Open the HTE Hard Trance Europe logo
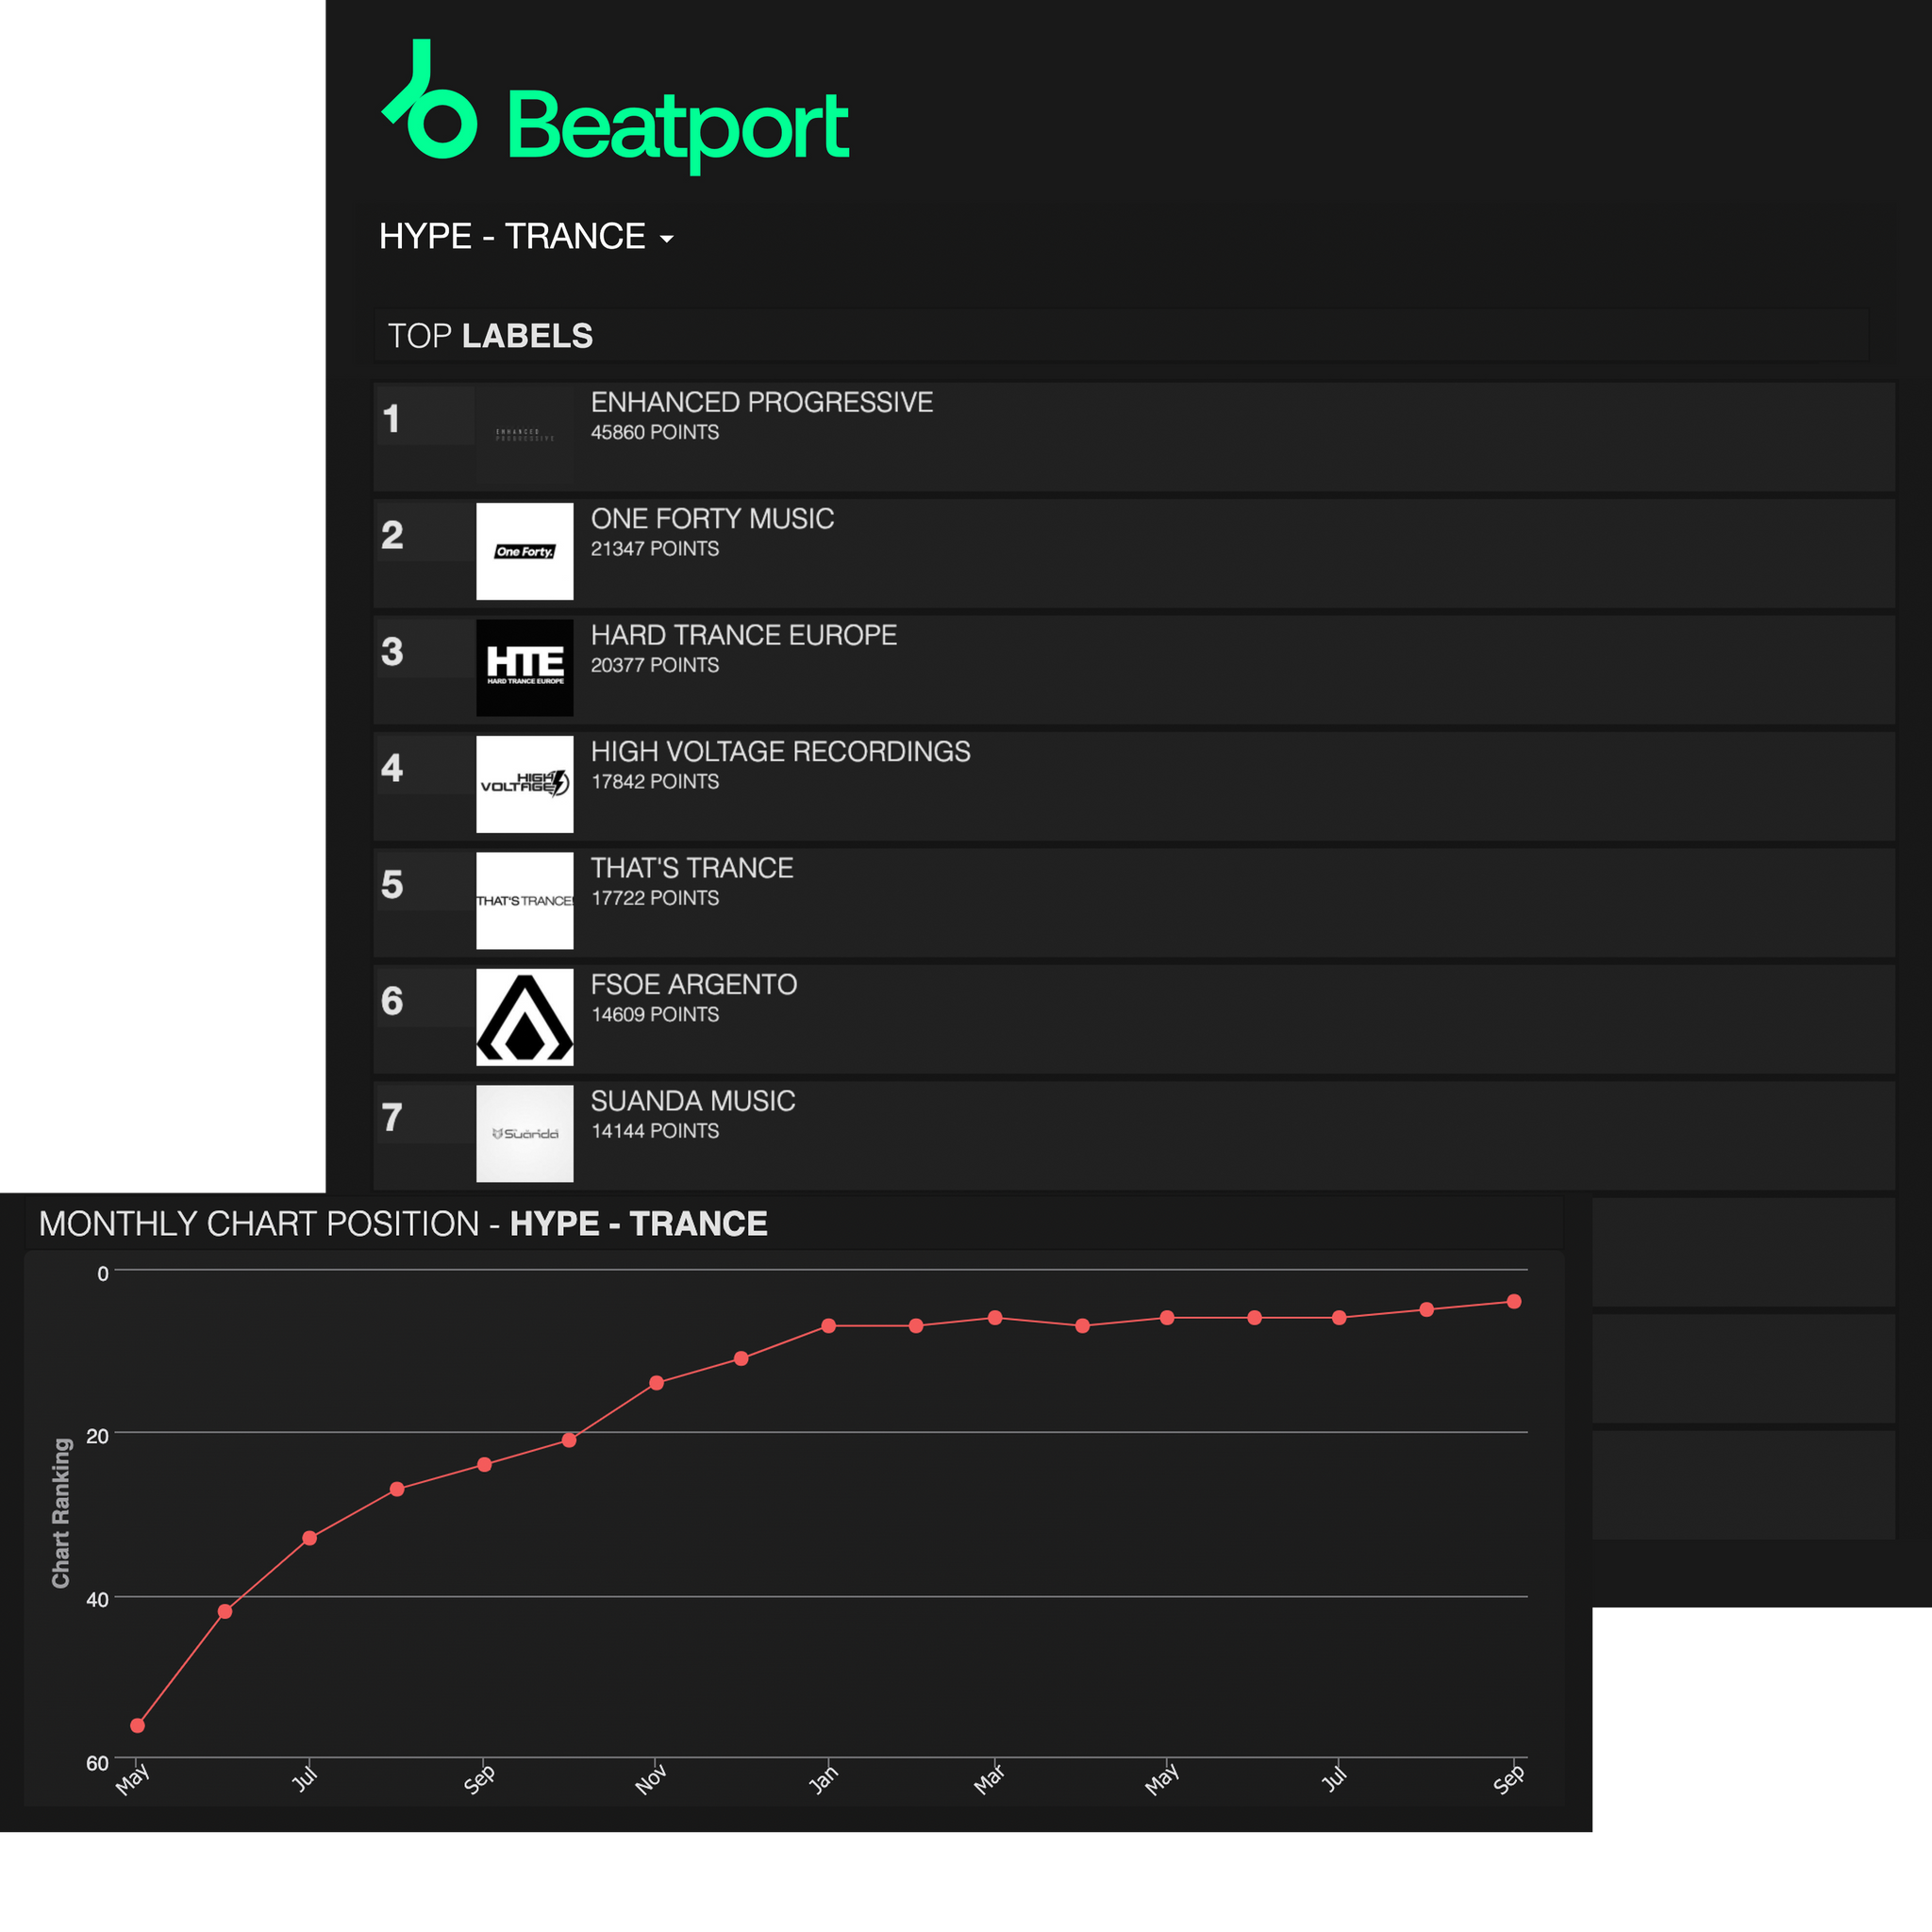 [525, 668]
